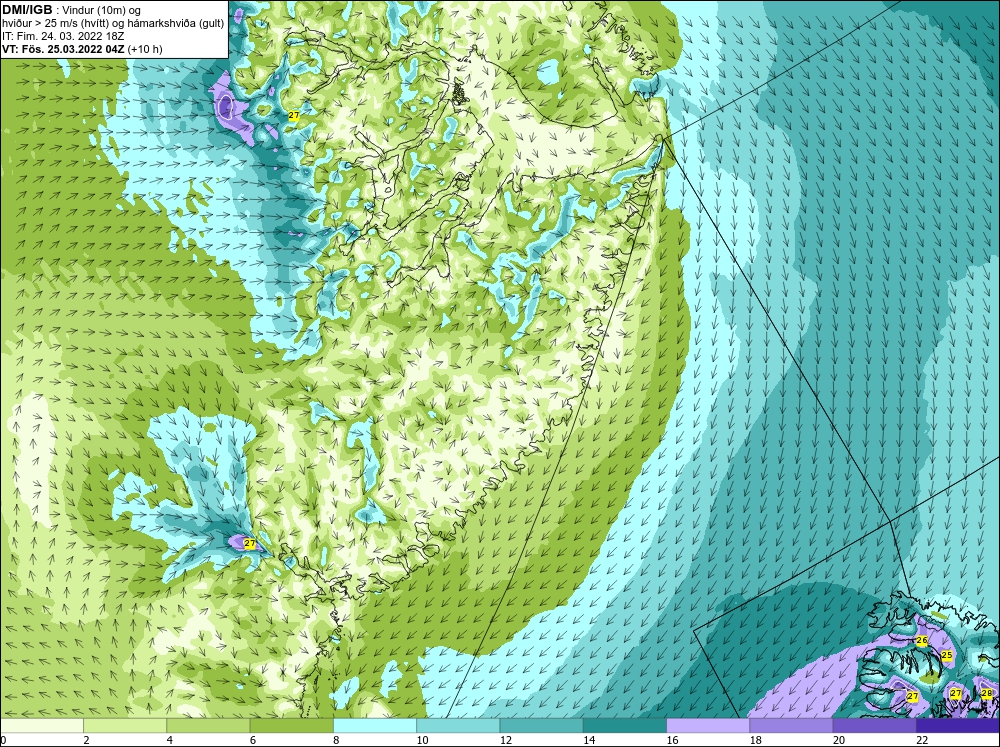Viewport: 1000px width, 747px height.
Task: Click the legend scale number 22
Action: point(922,740)
